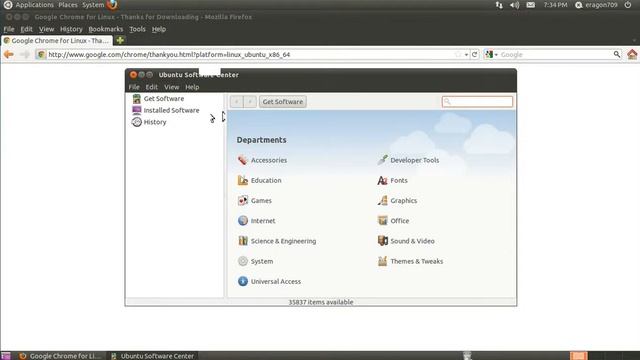Open a new Firefox tab with plus icon
Screen dimensions: 640x360
[x=120, y=40]
